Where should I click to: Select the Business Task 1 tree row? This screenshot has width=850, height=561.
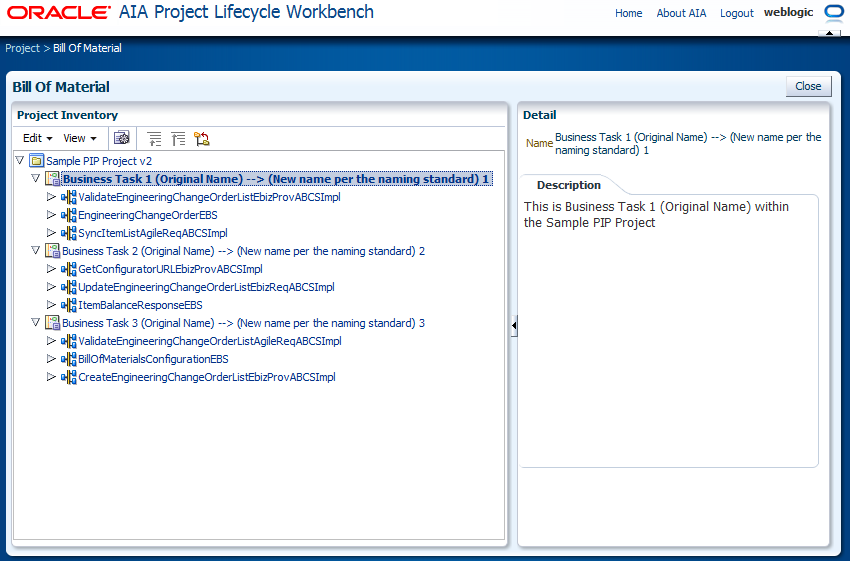[276, 179]
